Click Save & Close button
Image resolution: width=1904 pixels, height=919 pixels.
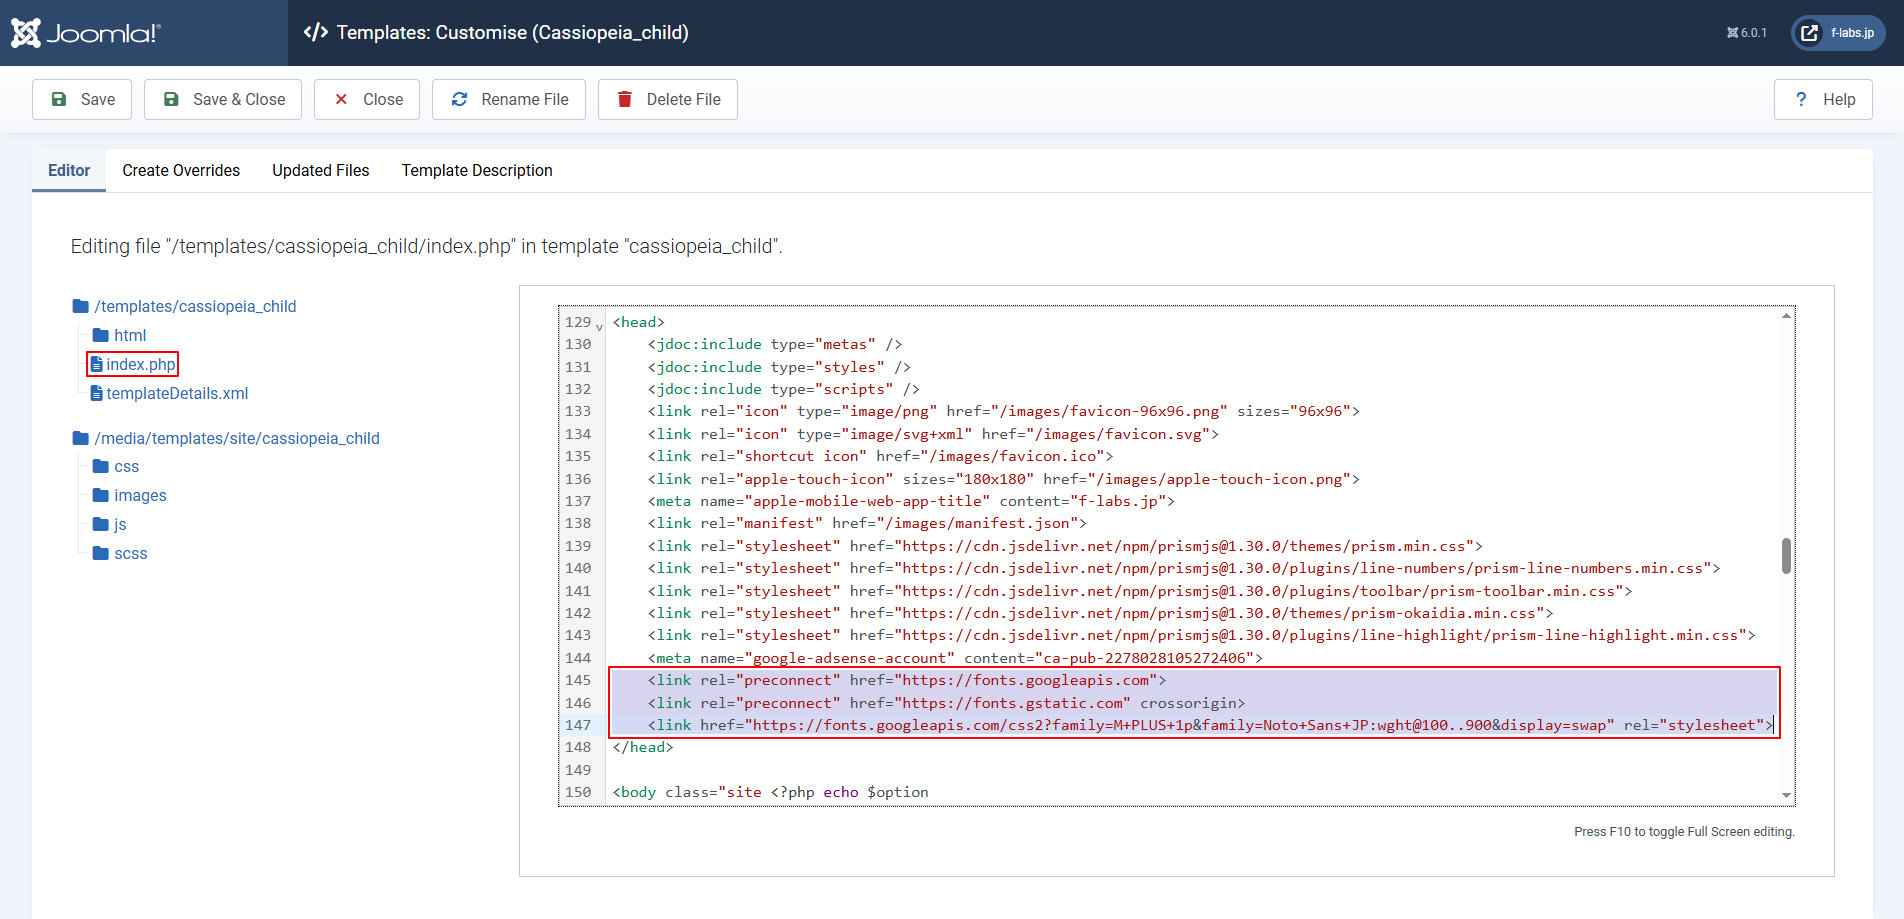[223, 99]
